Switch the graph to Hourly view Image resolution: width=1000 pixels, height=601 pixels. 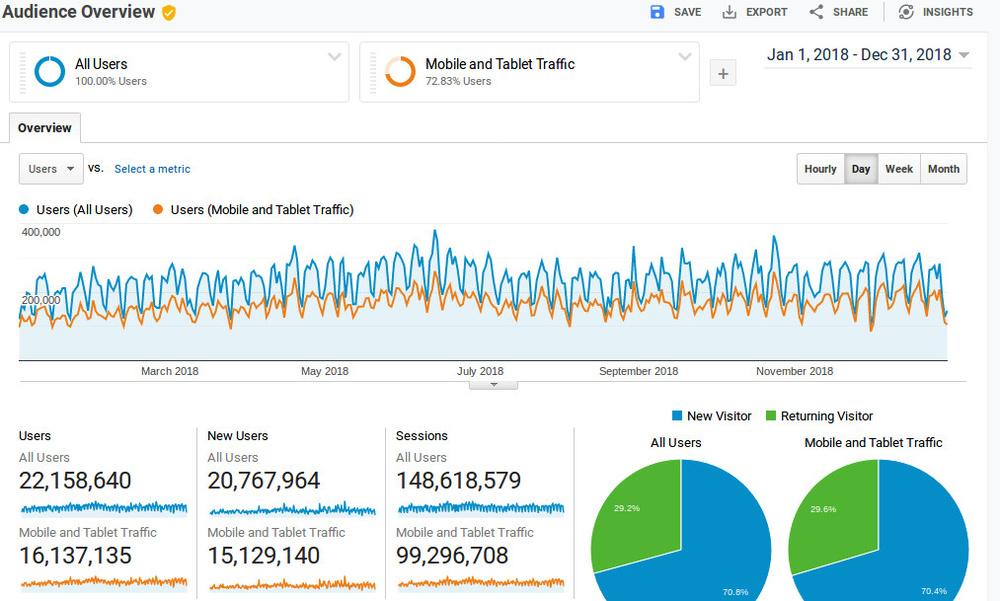[x=820, y=169]
